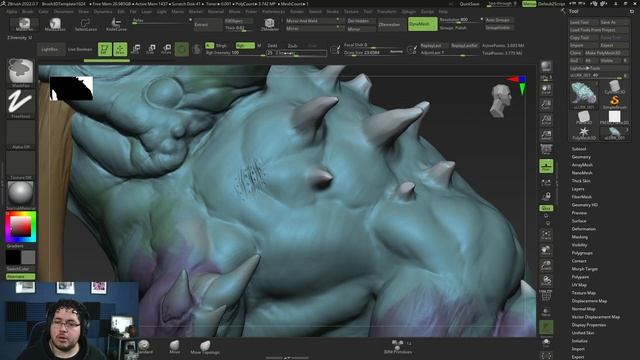Screen dimensions: 640x360
Task: Switch to Move transform mode
Action: pyautogui.click(x=136, y=49)
